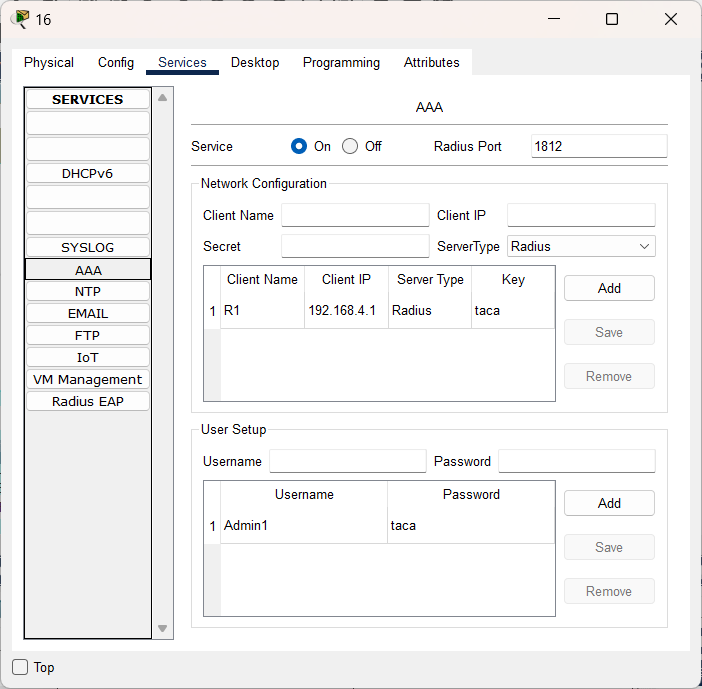This screenshot has height=689, width=702.
Task: Click the Username column header
Action: [304, 495]
